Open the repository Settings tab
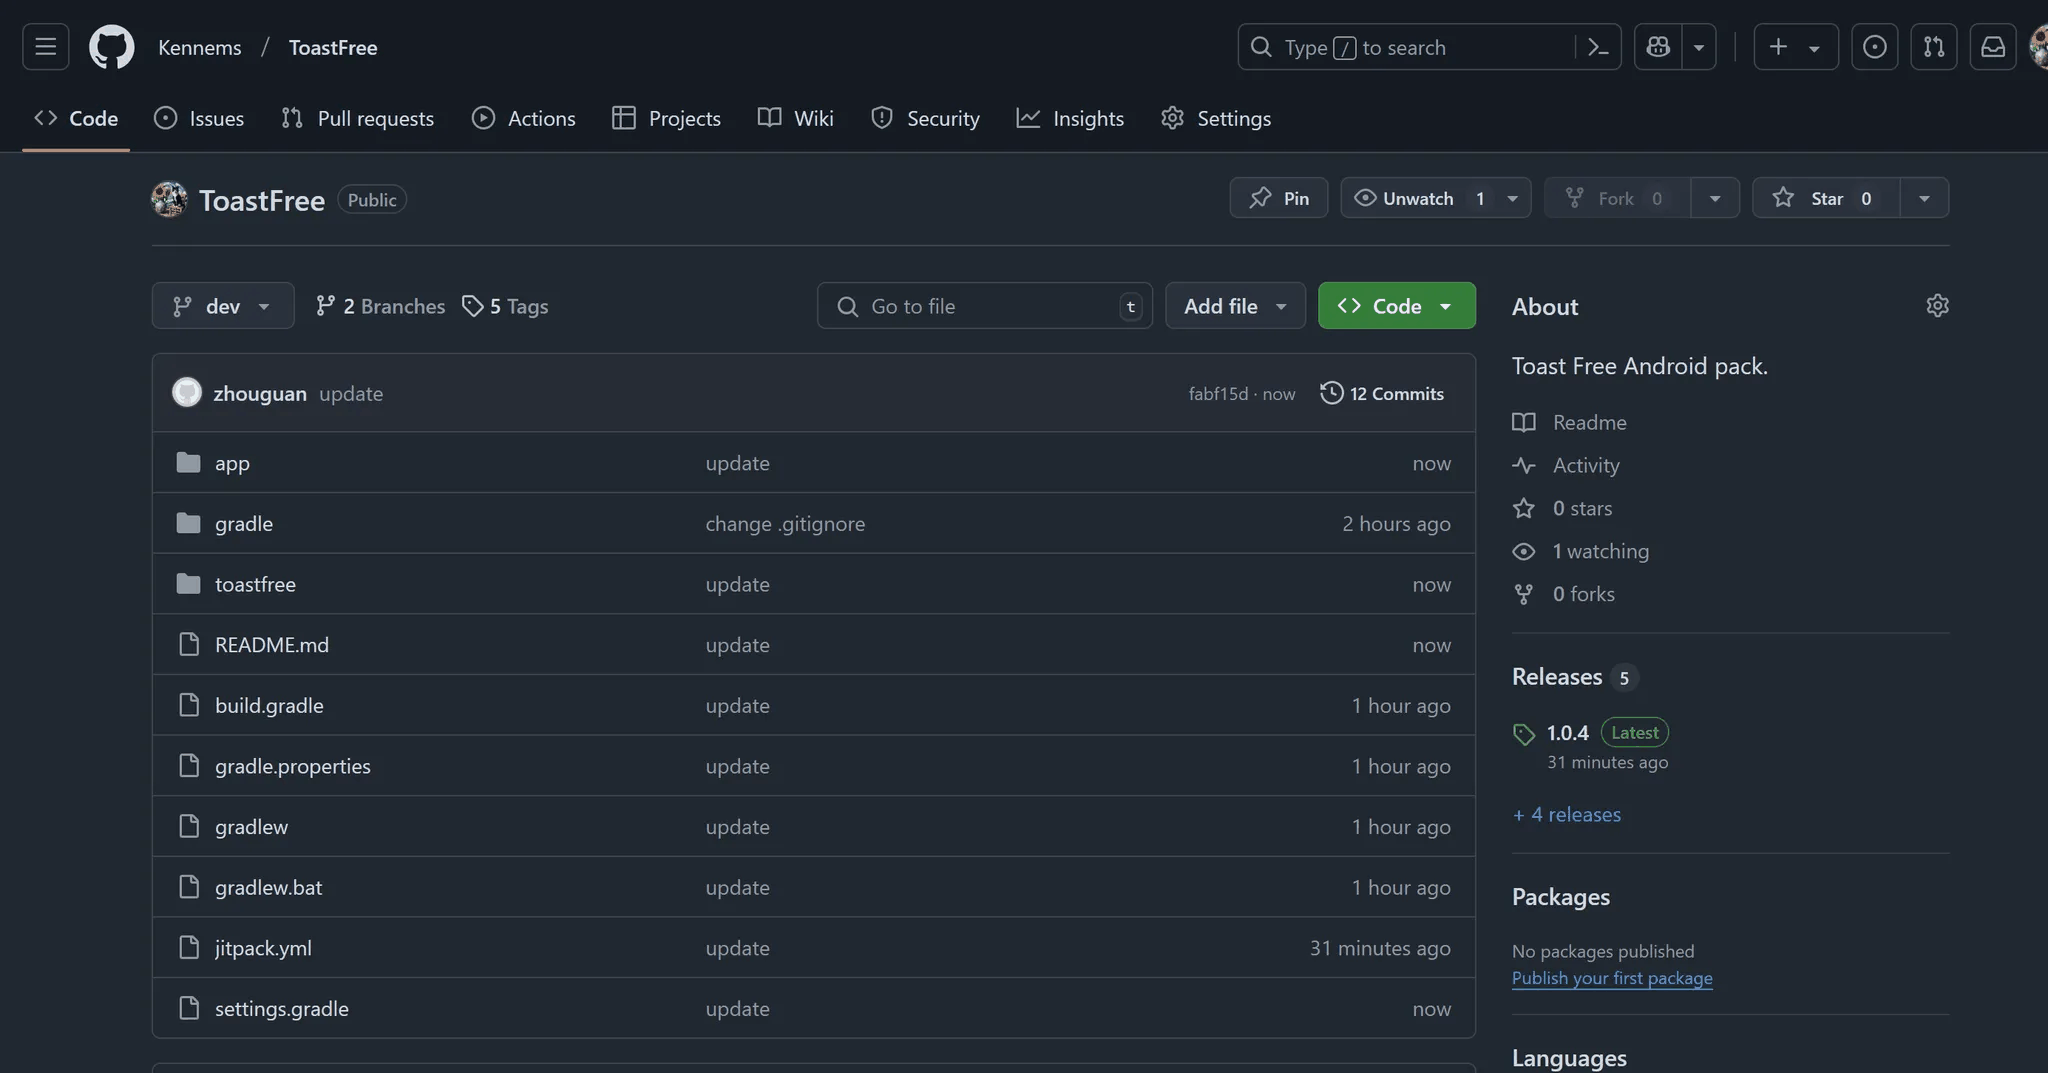The width and height of the screenshot is (2048, 1073). click(1216, 118)
